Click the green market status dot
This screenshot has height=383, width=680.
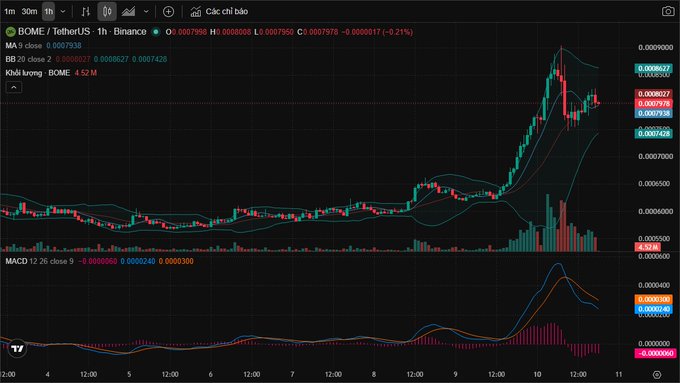tap(156, 32)
